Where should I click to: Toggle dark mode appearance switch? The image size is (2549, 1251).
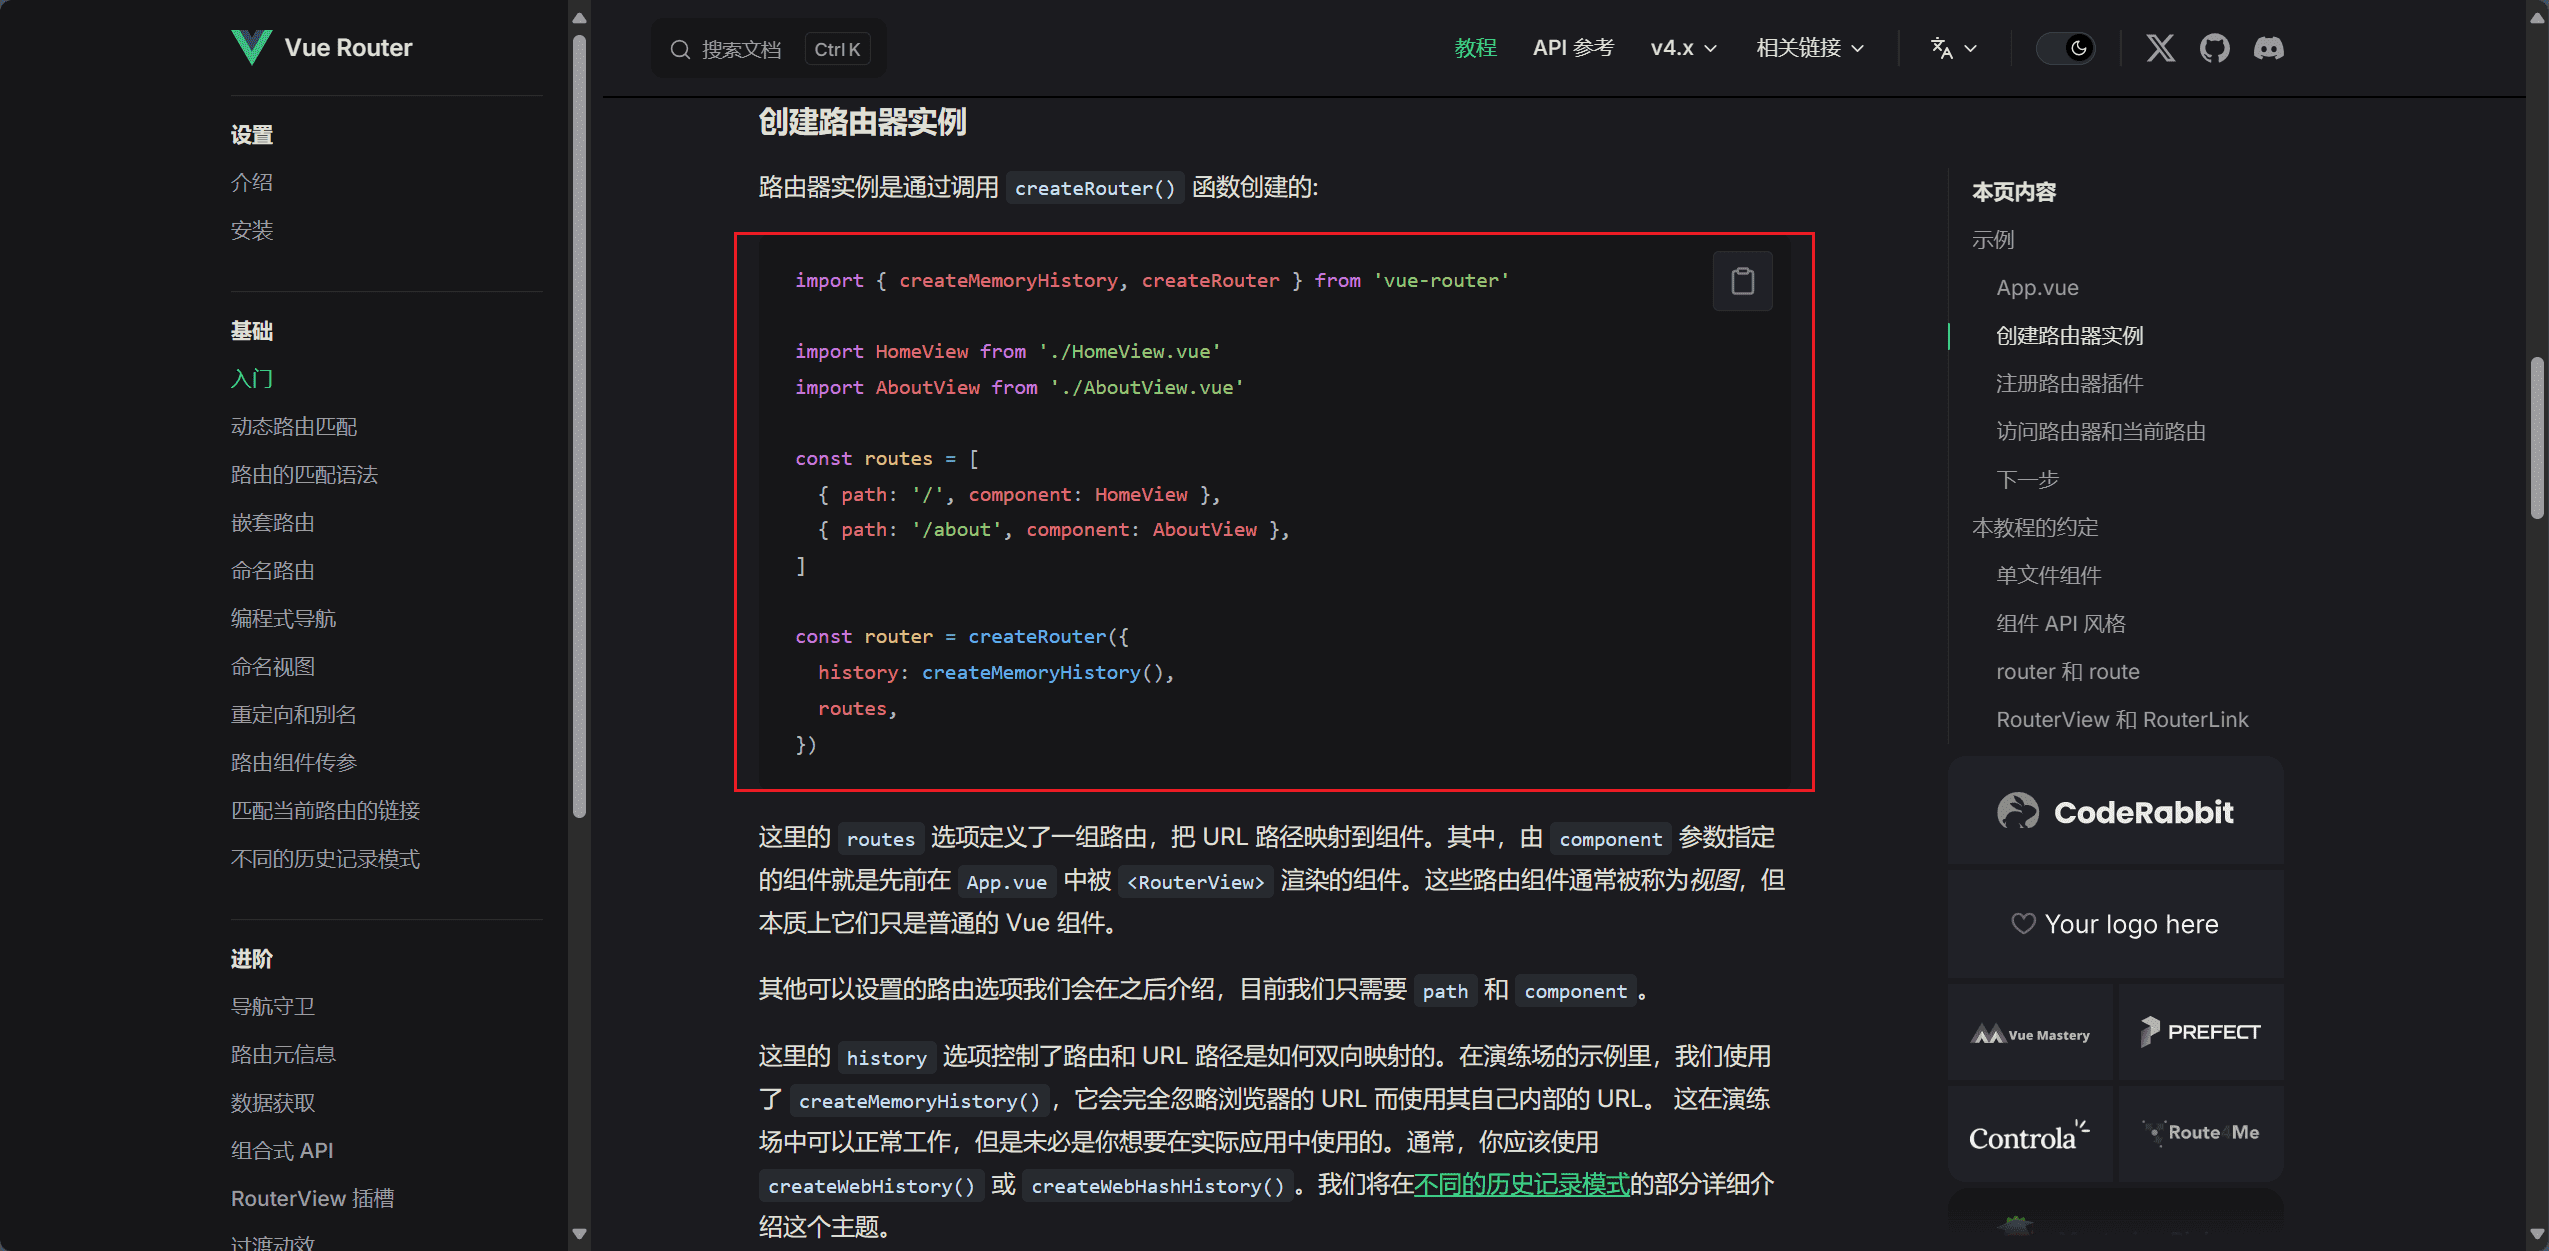tap(2066, 48)
